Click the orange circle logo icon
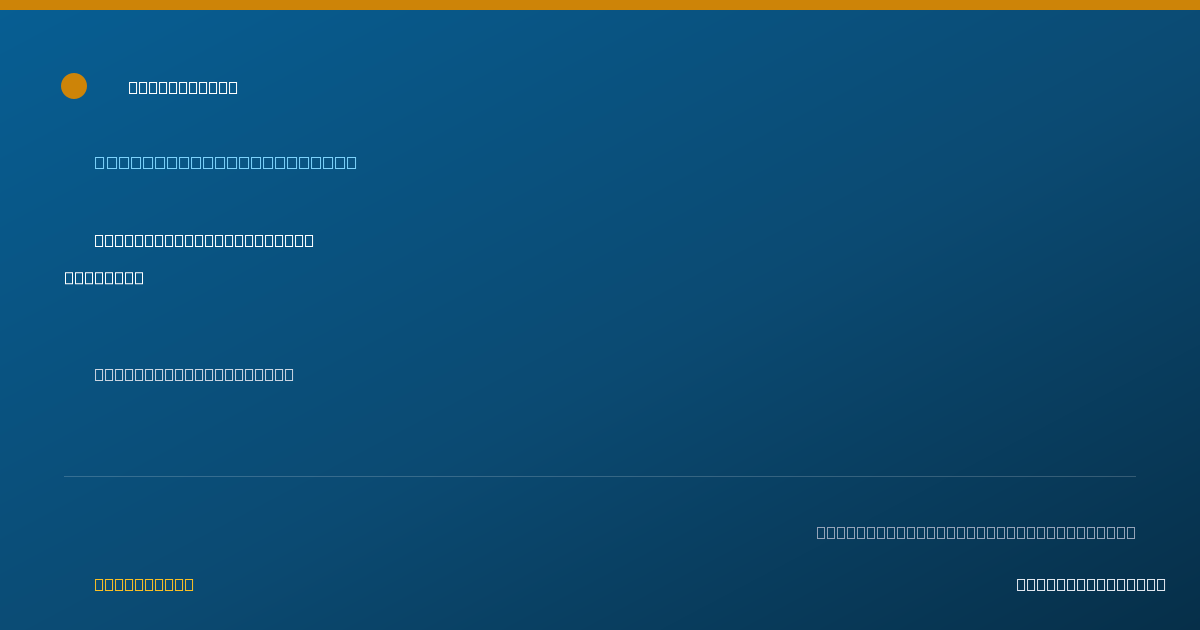Screen dimensions: 1200x630 (74, 86)
